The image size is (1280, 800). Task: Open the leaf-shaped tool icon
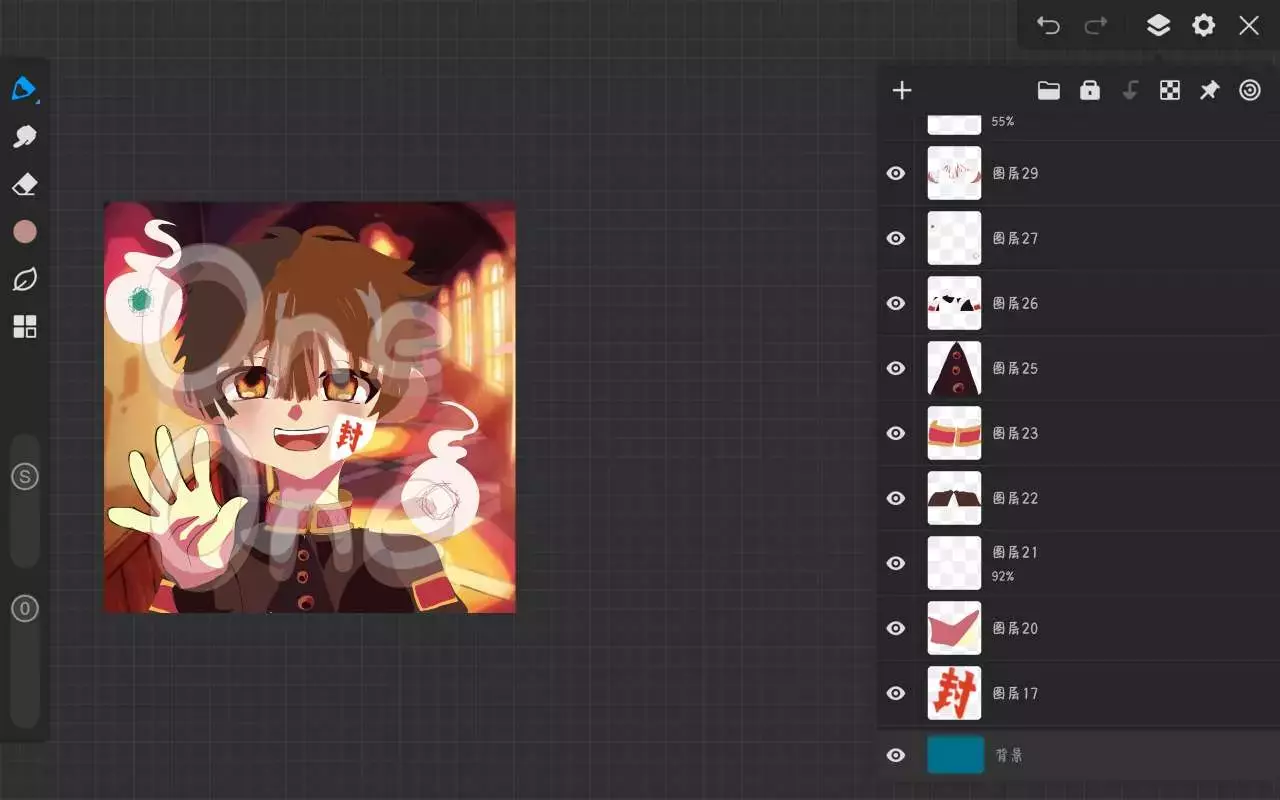pos(24,280)
